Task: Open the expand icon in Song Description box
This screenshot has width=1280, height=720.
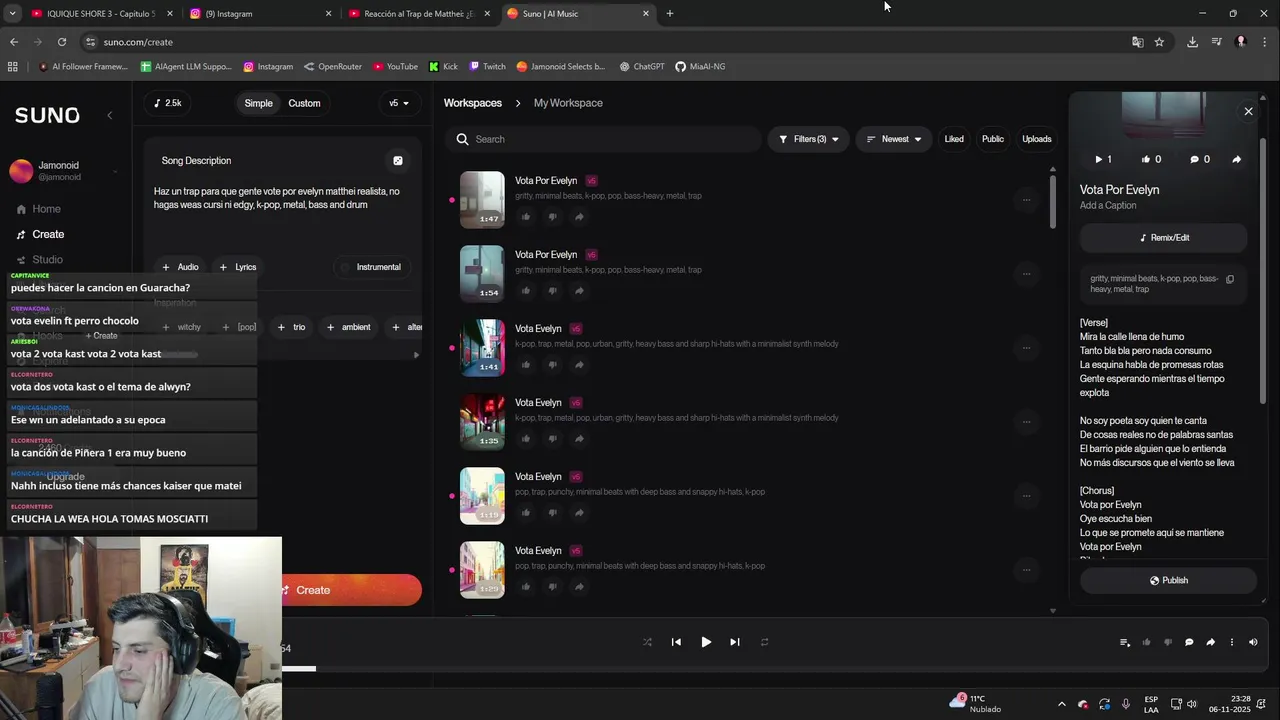Action: [x=398, y=160]
